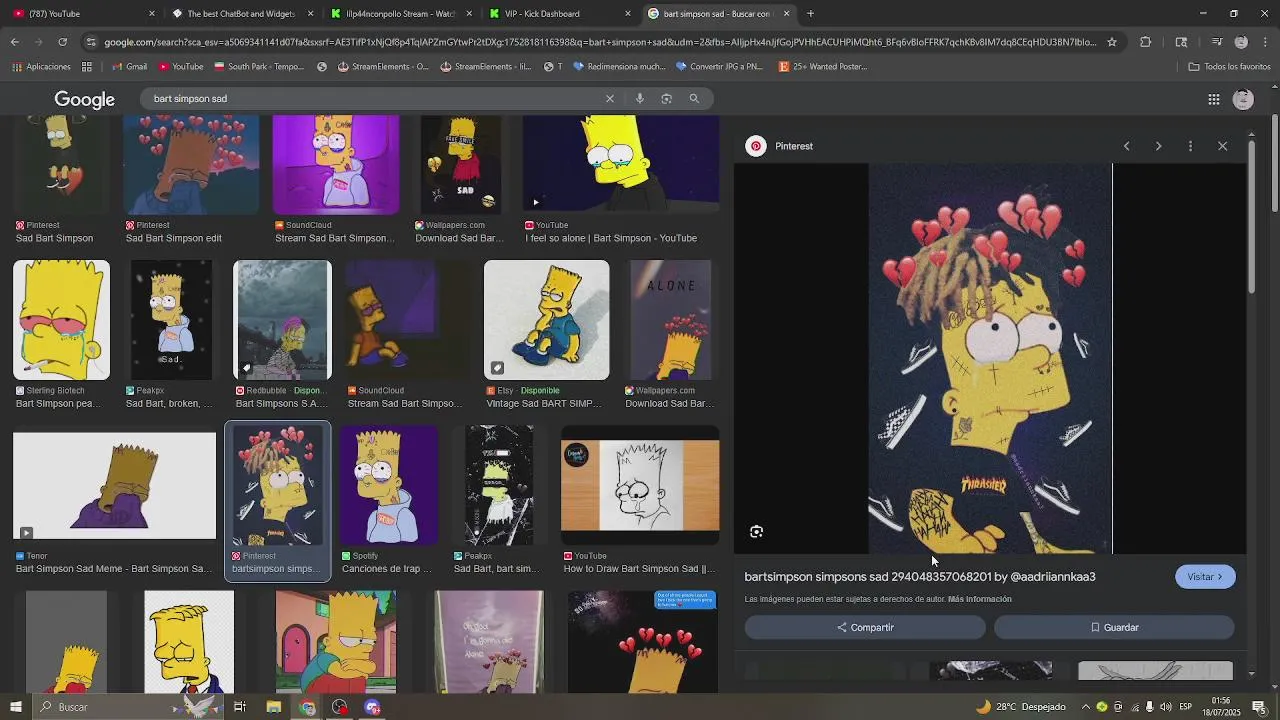Viewport: 1280px width, 720px height.
Task: Open Redbubble Bart Simpsons thumbnail
Action: [x=282, y=320]
